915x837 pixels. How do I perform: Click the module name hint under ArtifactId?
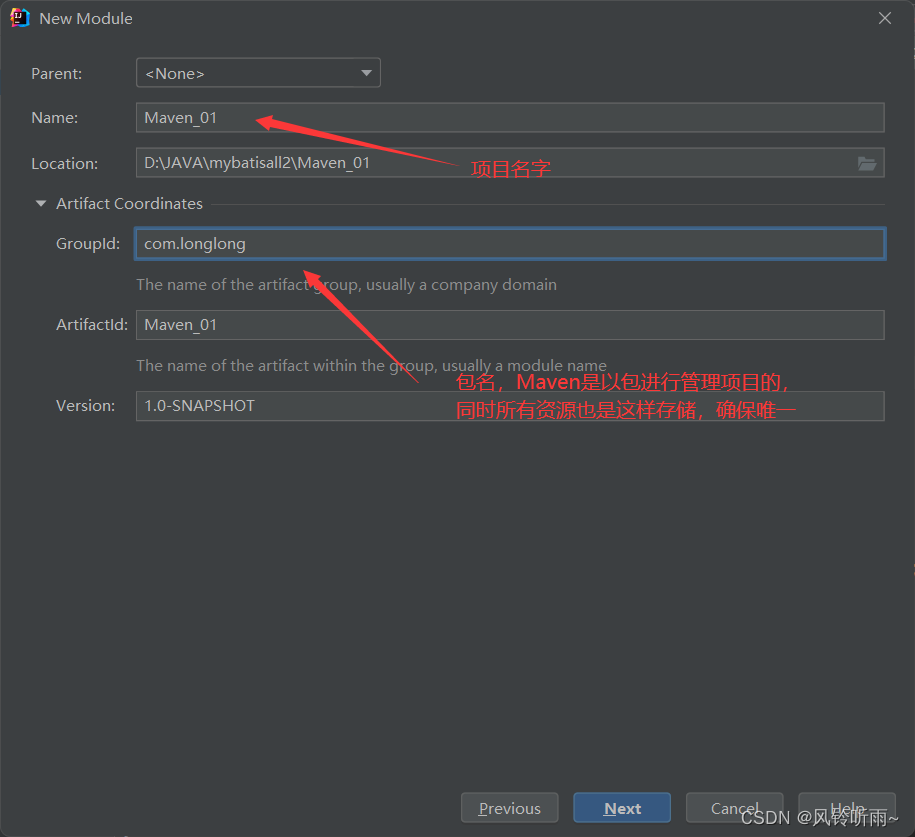tap(371, 366)
